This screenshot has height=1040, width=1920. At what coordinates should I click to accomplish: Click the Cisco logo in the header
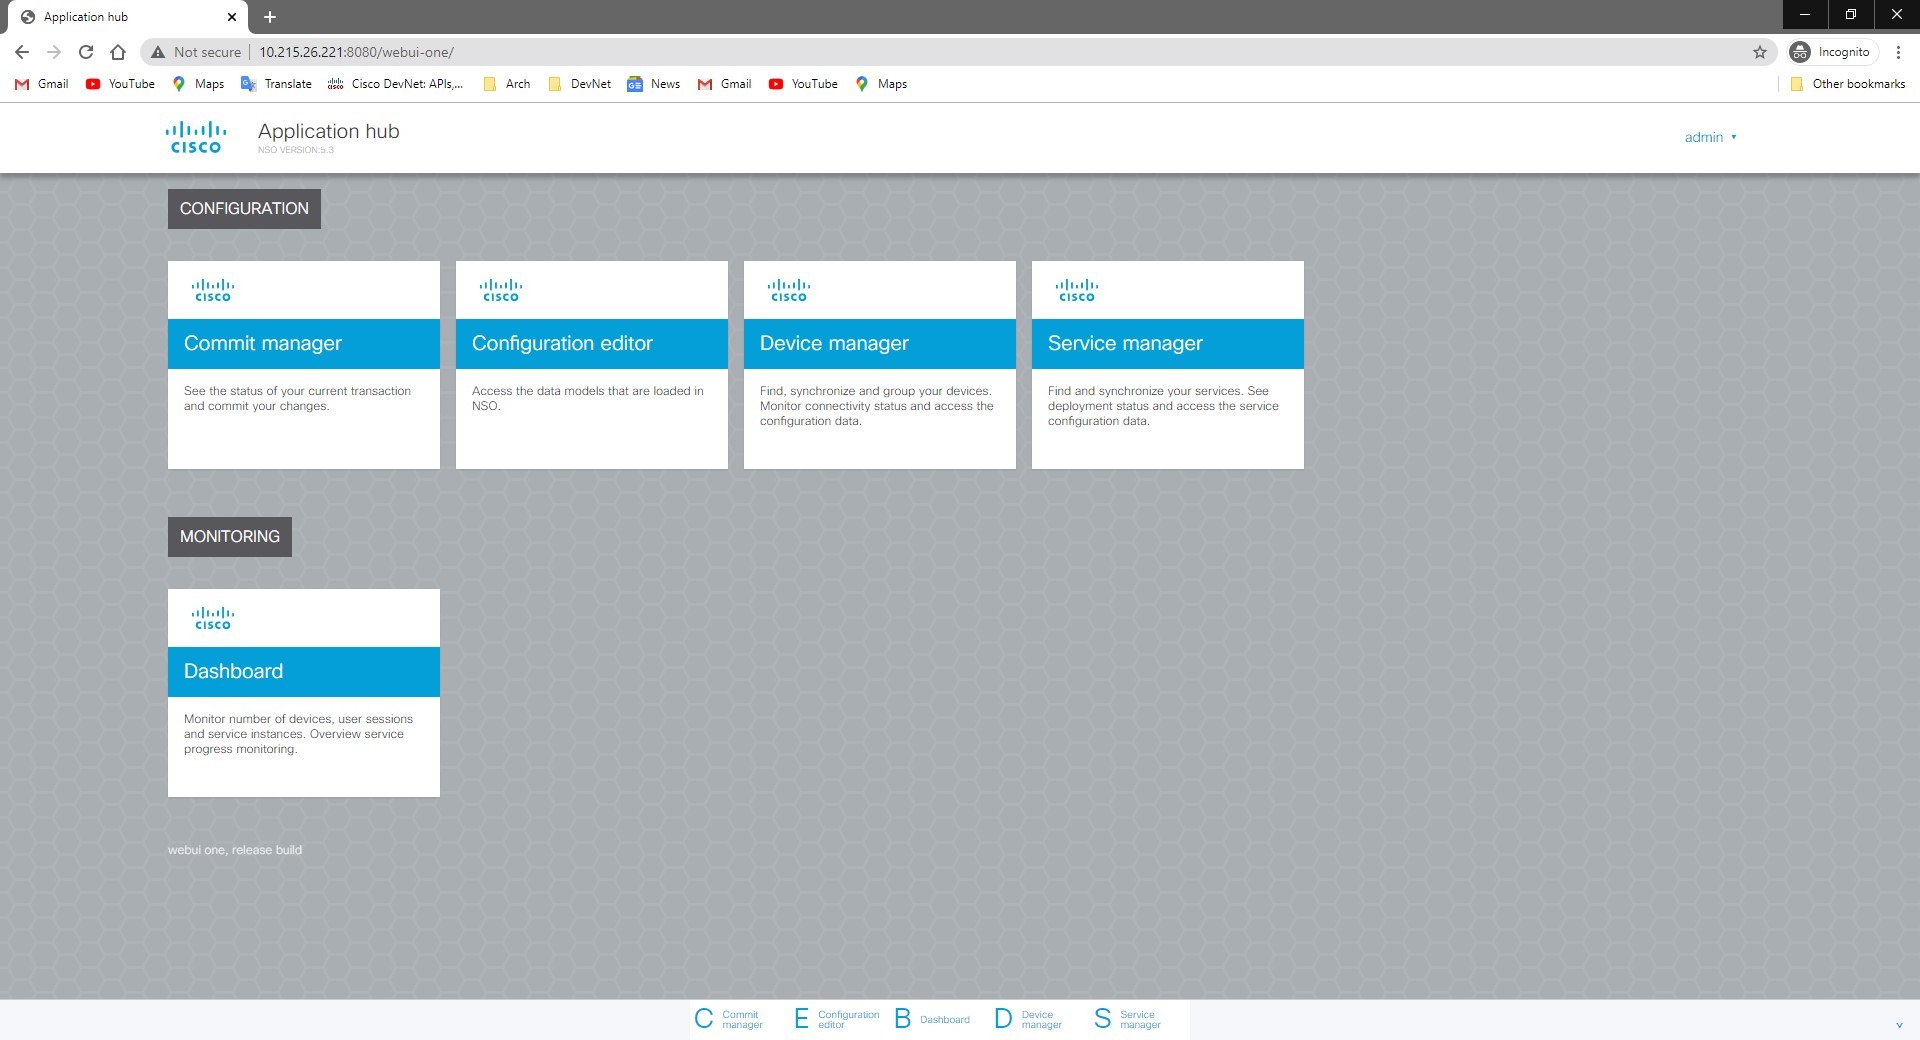pyautogui.click(x=196, y=138)
